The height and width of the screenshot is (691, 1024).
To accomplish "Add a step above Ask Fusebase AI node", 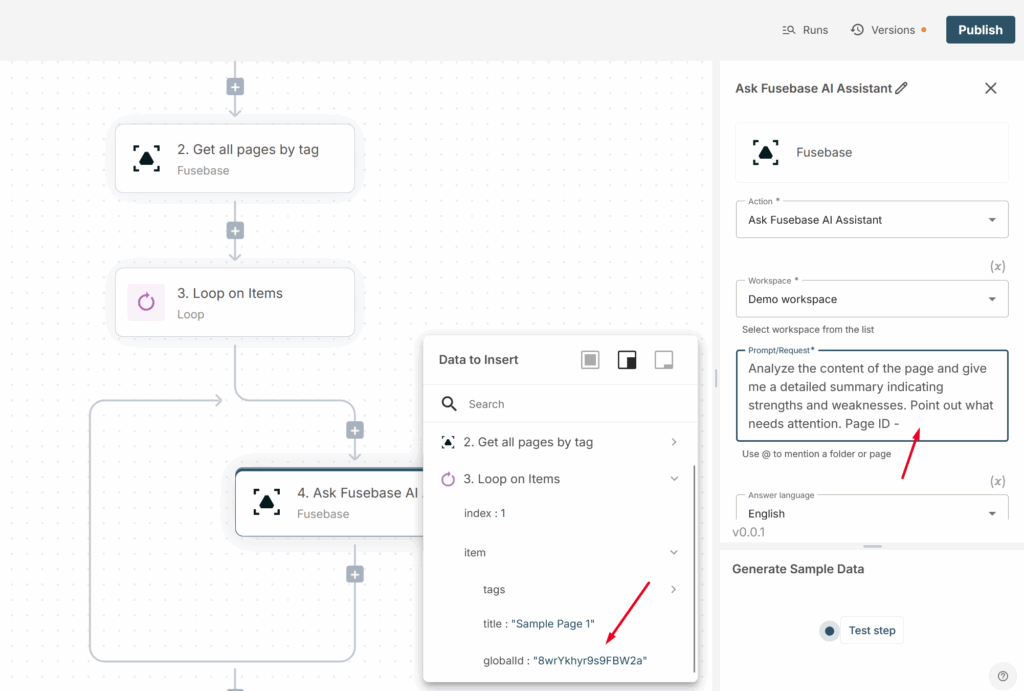I will (354, 430).
